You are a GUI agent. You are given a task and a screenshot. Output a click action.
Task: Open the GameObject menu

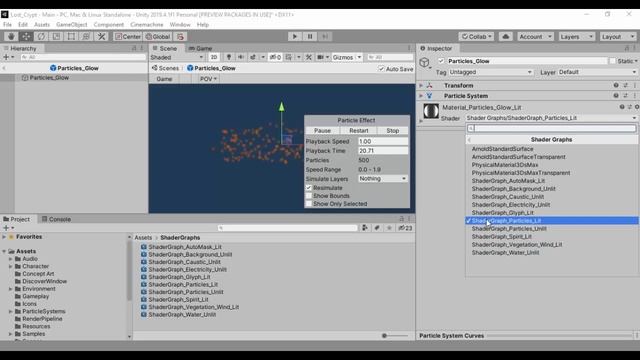71,24
